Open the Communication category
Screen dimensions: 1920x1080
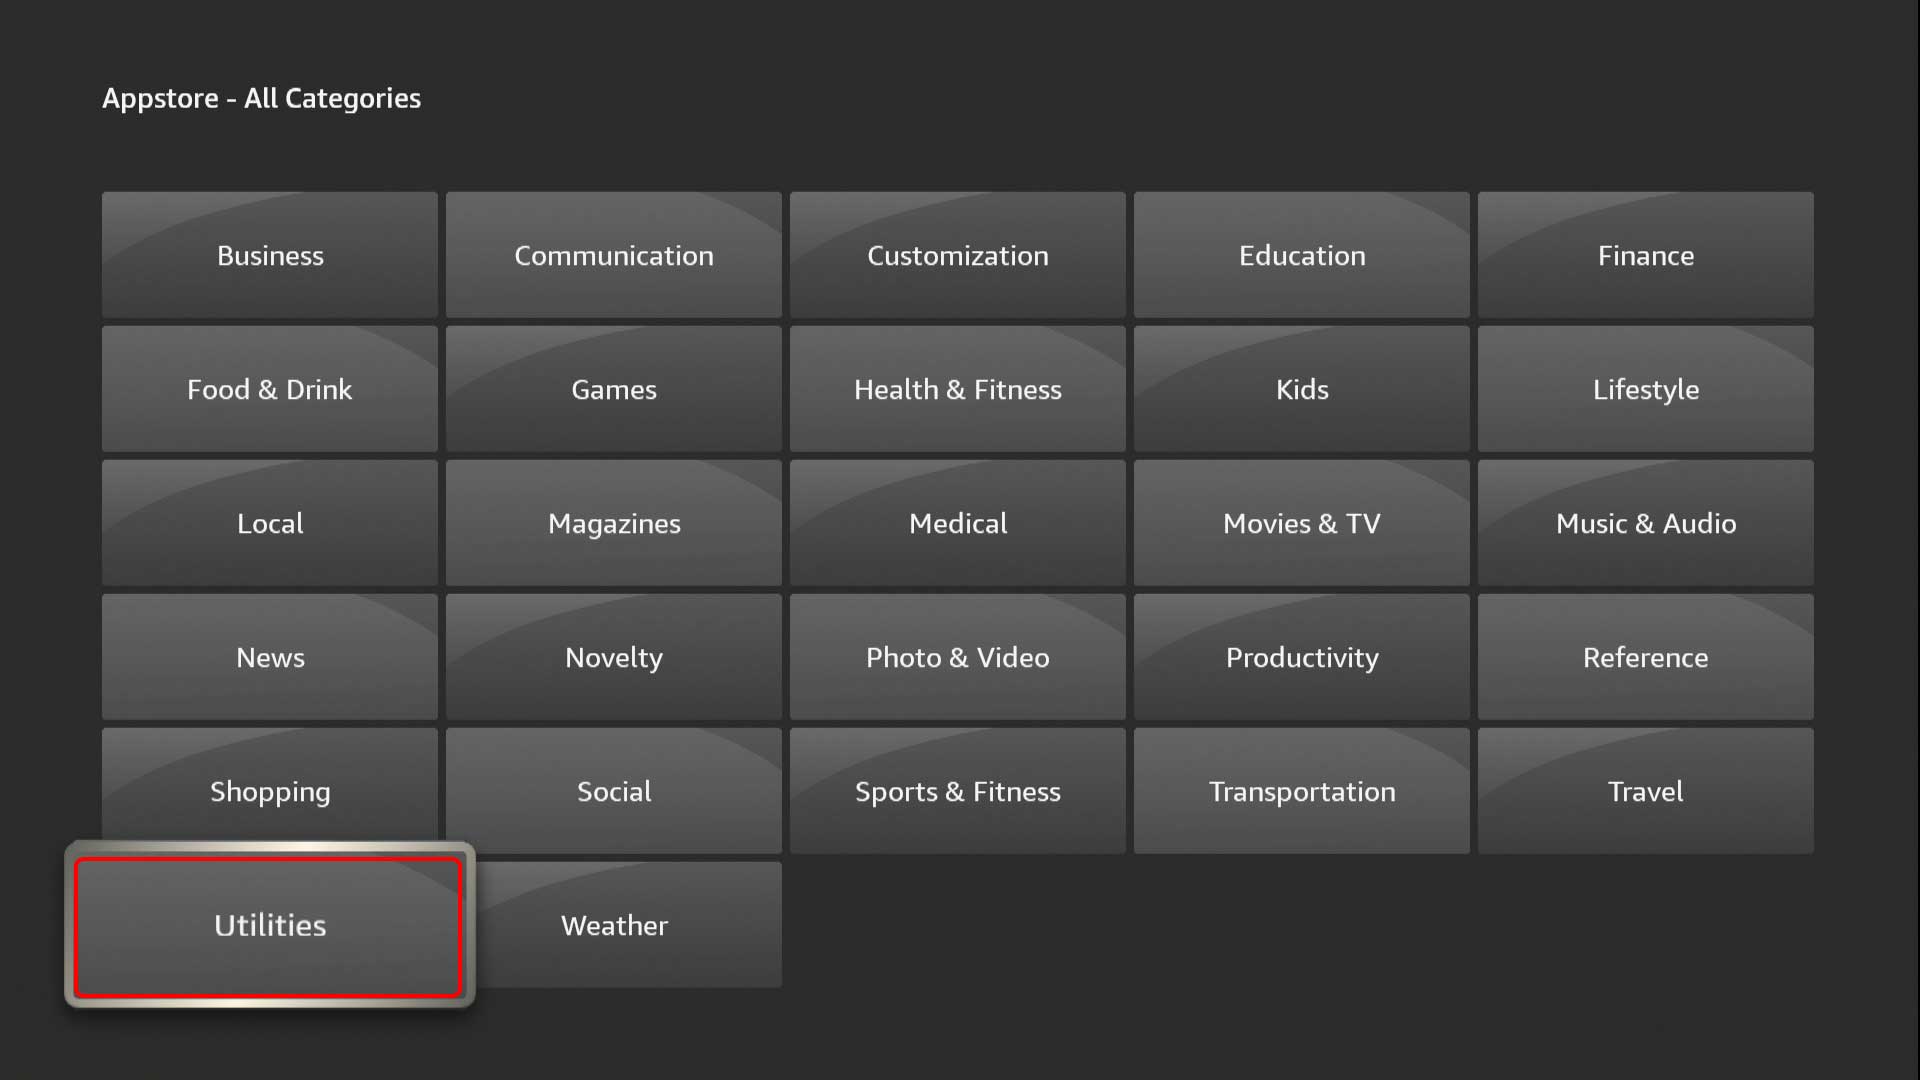[x=613, y=255]
